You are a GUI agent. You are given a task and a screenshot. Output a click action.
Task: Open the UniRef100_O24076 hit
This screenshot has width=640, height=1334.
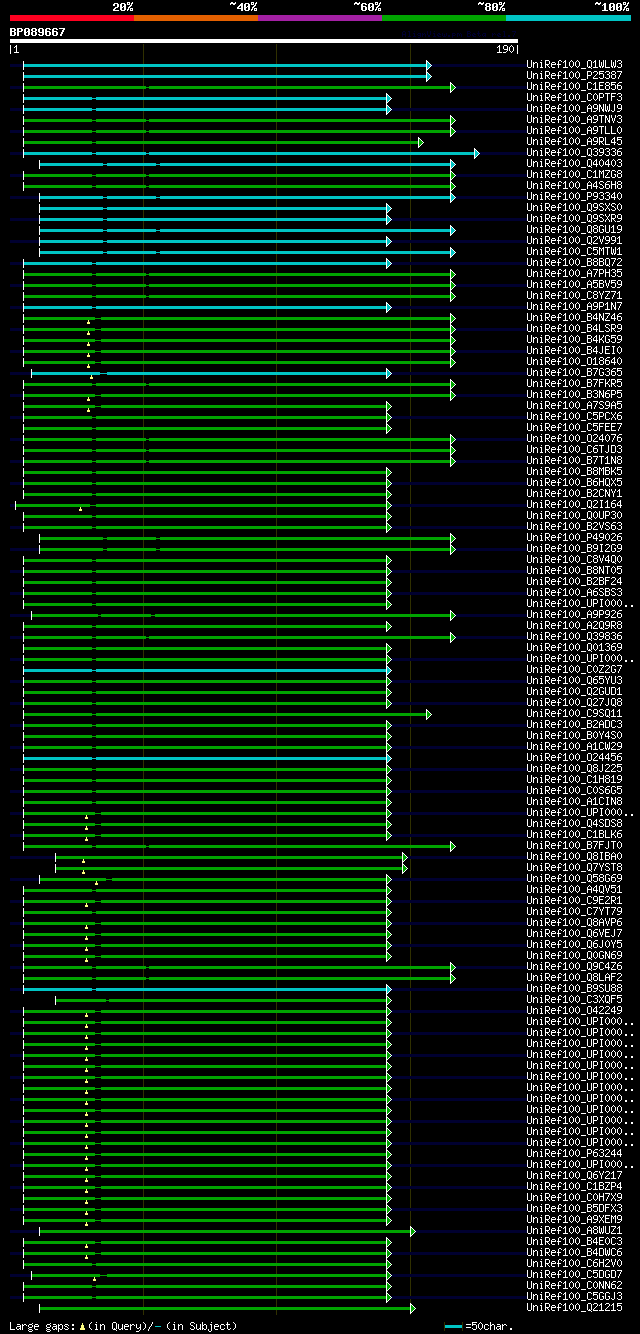pyautogui.click(x=574, y=438)
